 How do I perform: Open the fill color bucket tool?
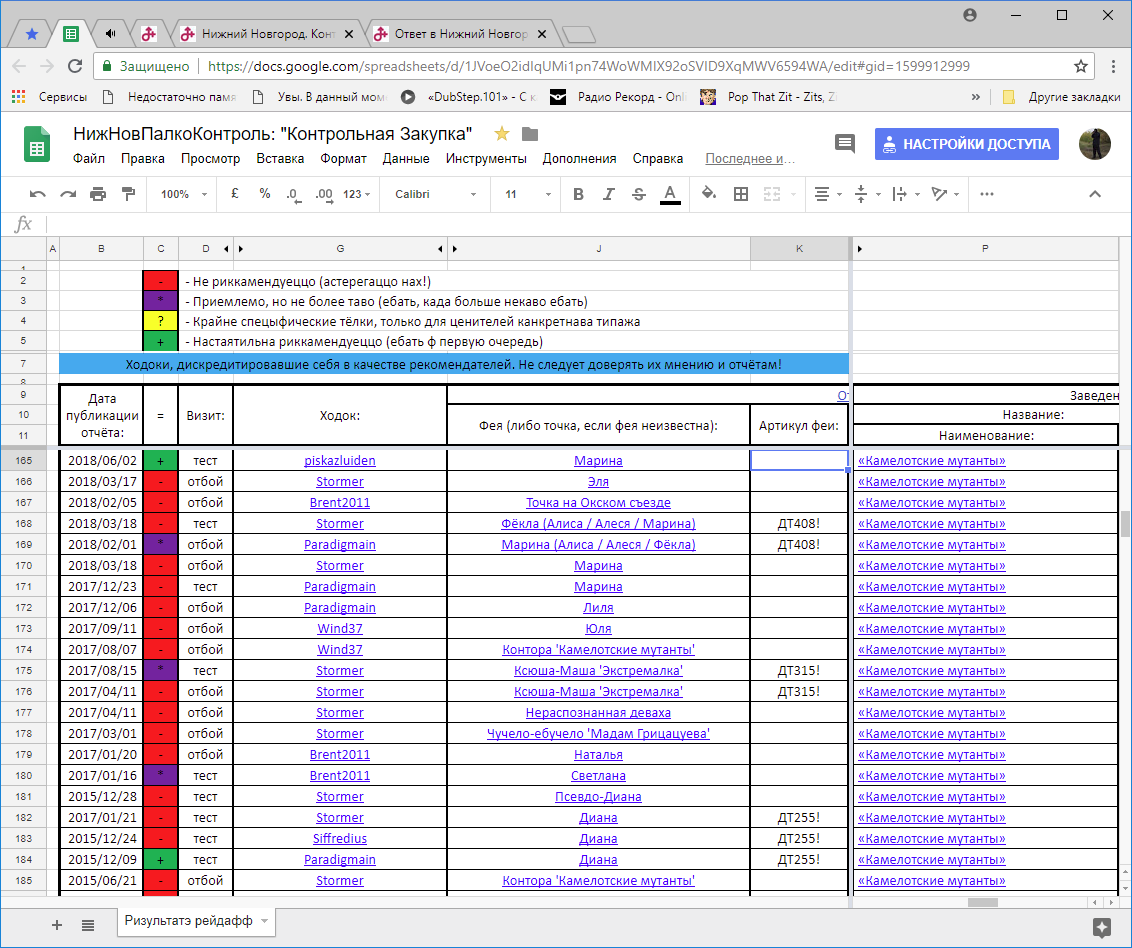pyautogui.click(x=709, y=194)
